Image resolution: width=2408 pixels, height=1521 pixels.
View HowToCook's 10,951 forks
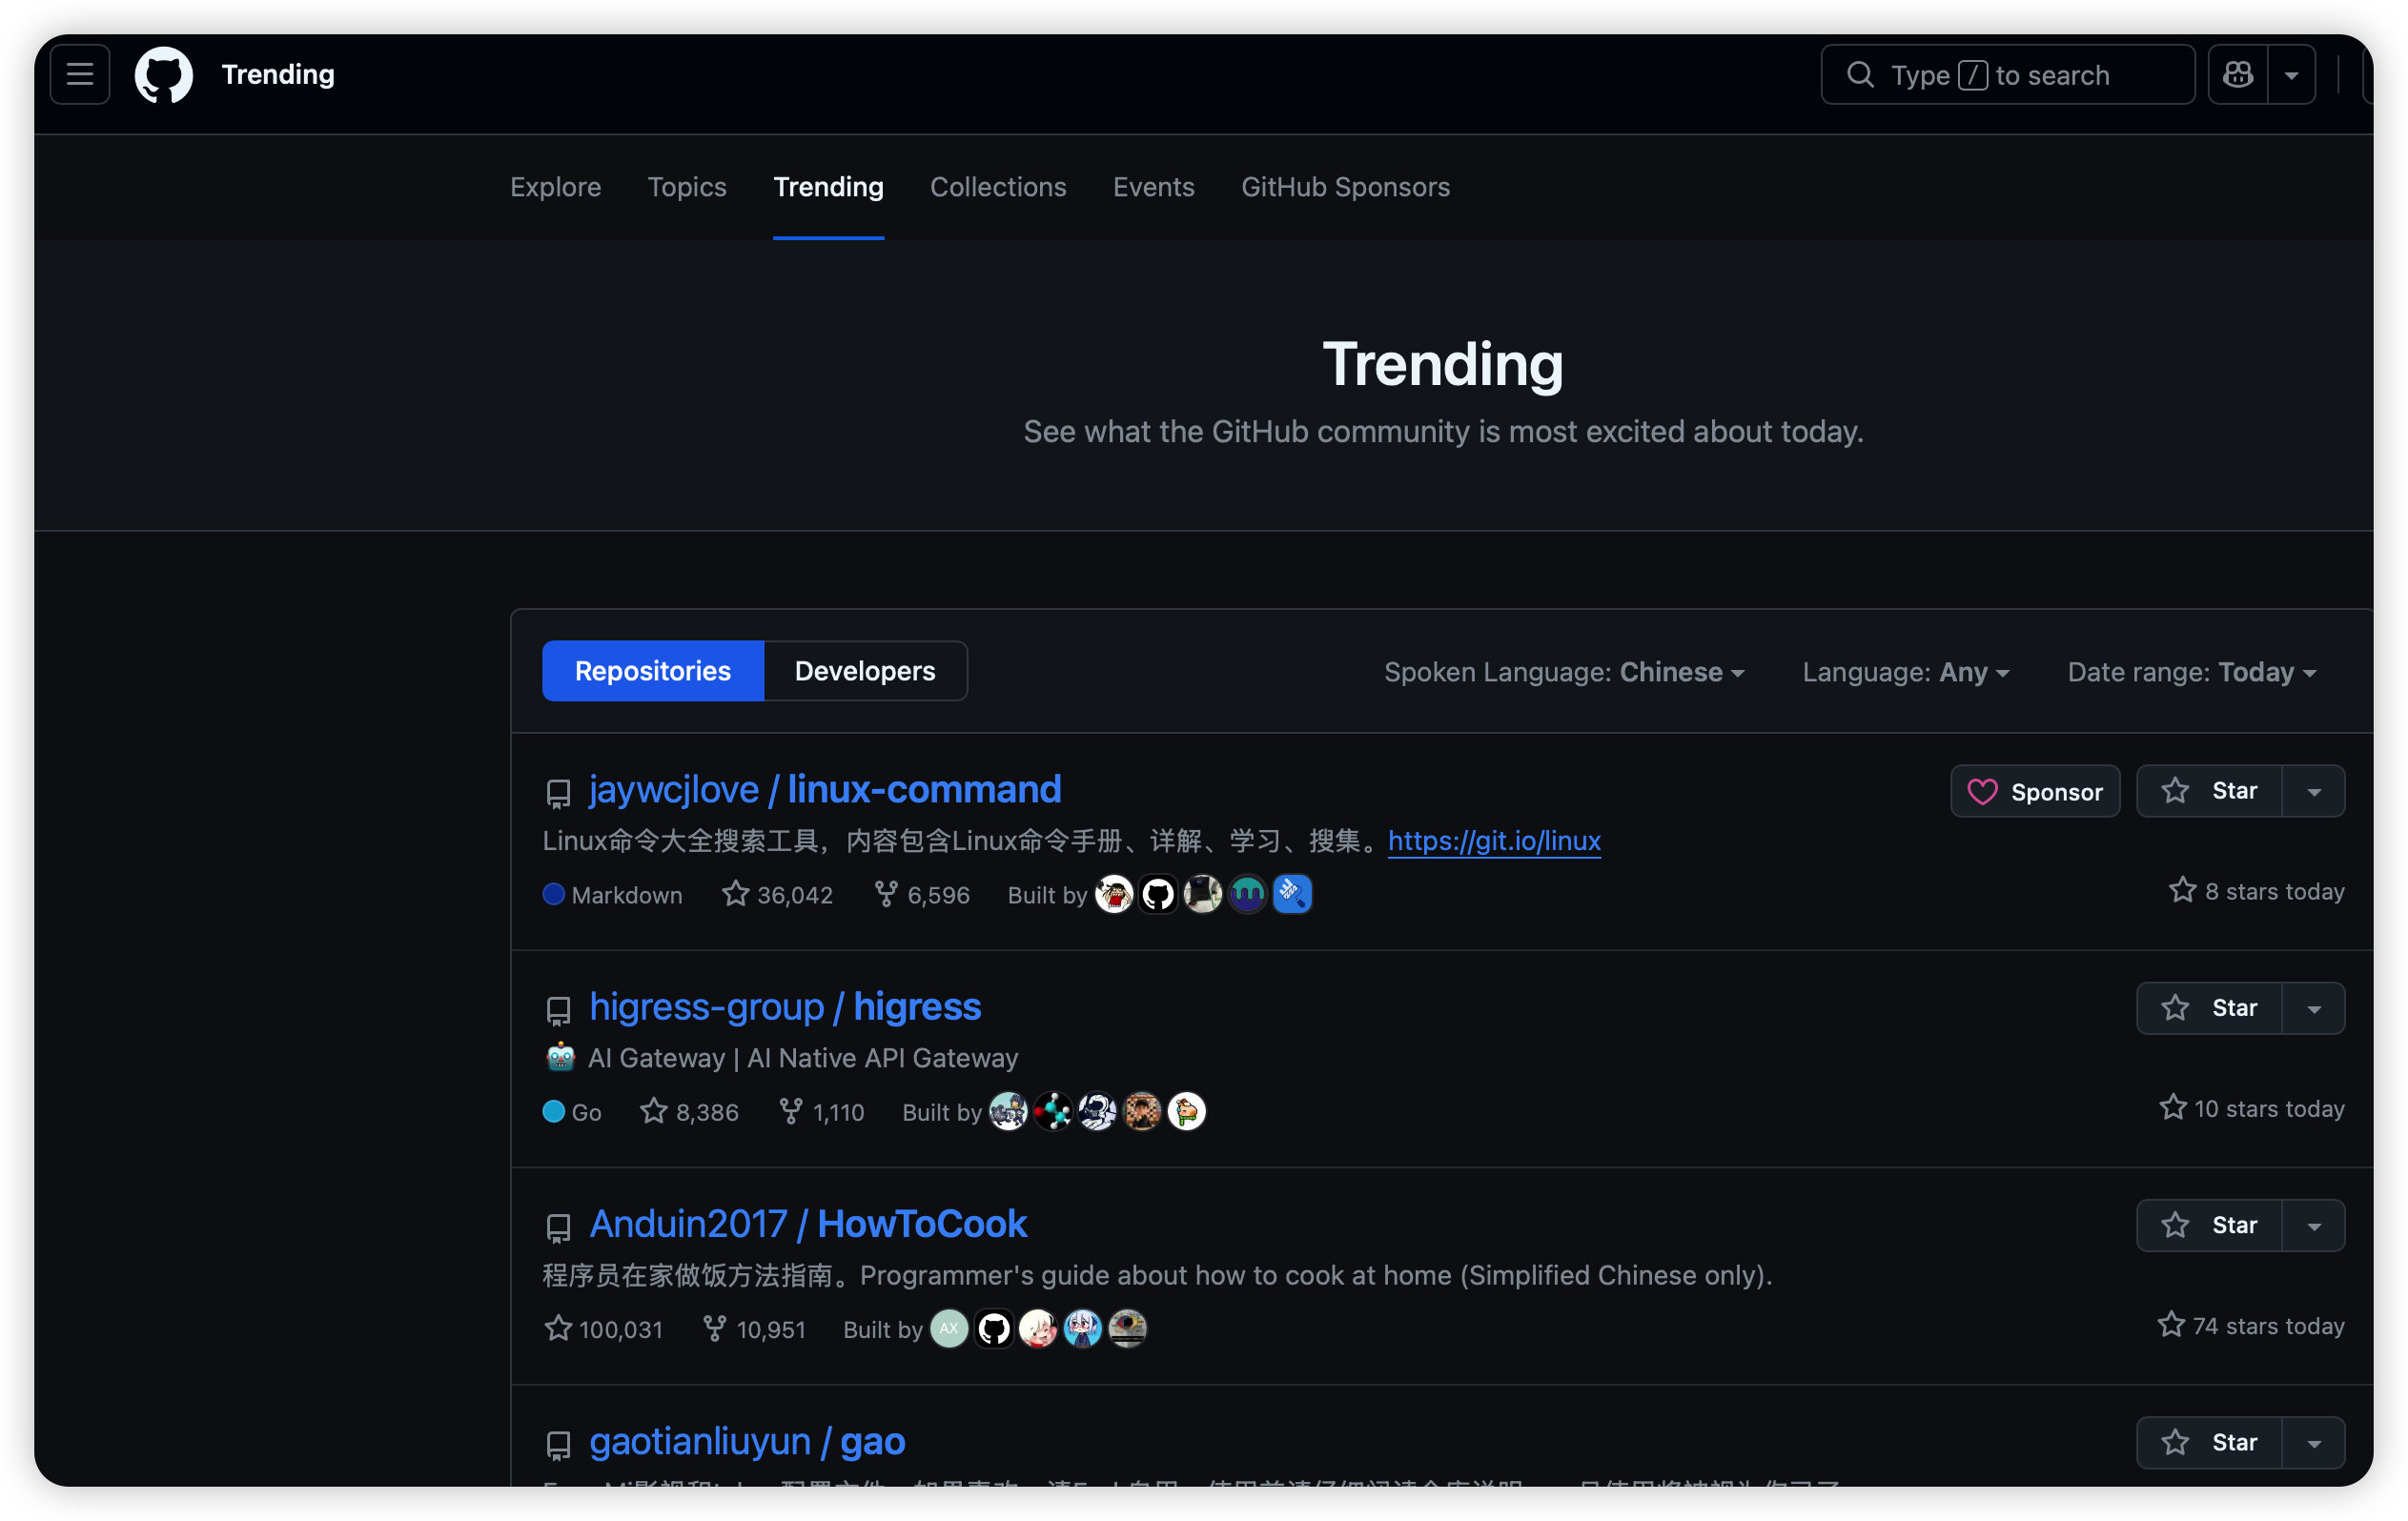(x=754, y=1328)
